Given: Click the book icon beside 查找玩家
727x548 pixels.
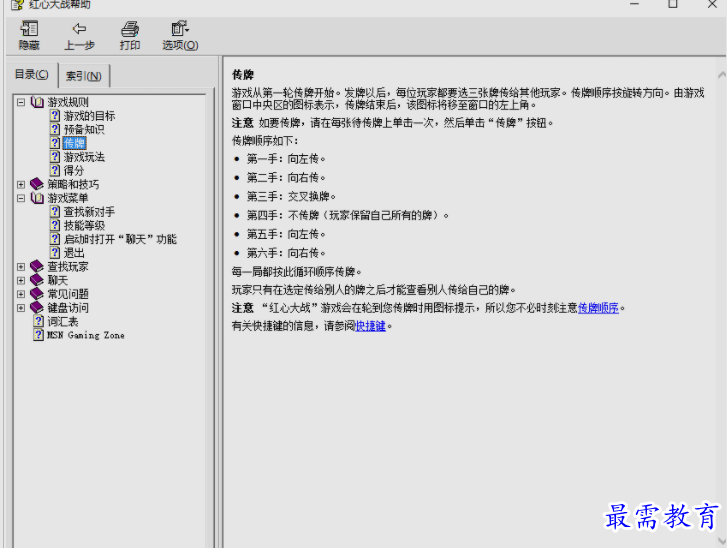Looking at the screenshot, I should coord(37,266).
